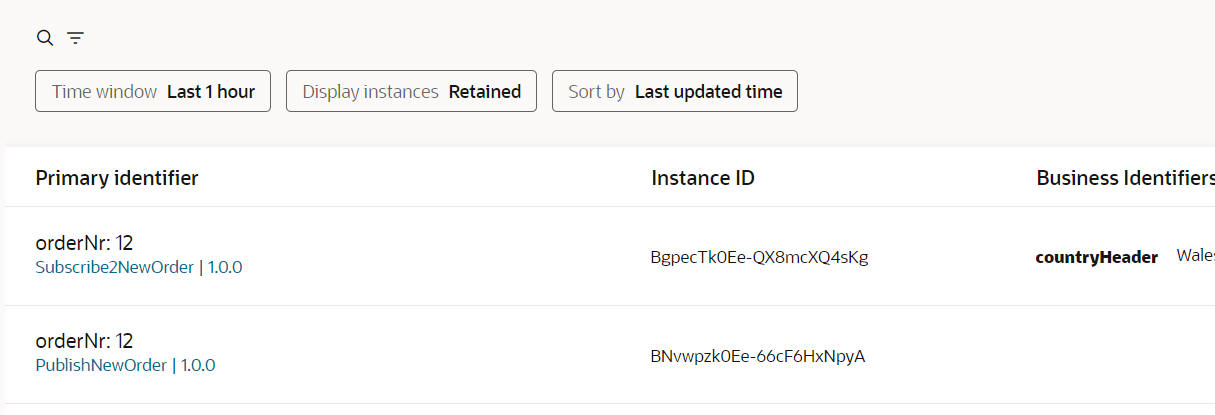This screenshot has height=415, width=1215.
Task: Click instance ID BNvwpzk0Ee-66cF6HxNpyA
Action: [x=757, y=355]
